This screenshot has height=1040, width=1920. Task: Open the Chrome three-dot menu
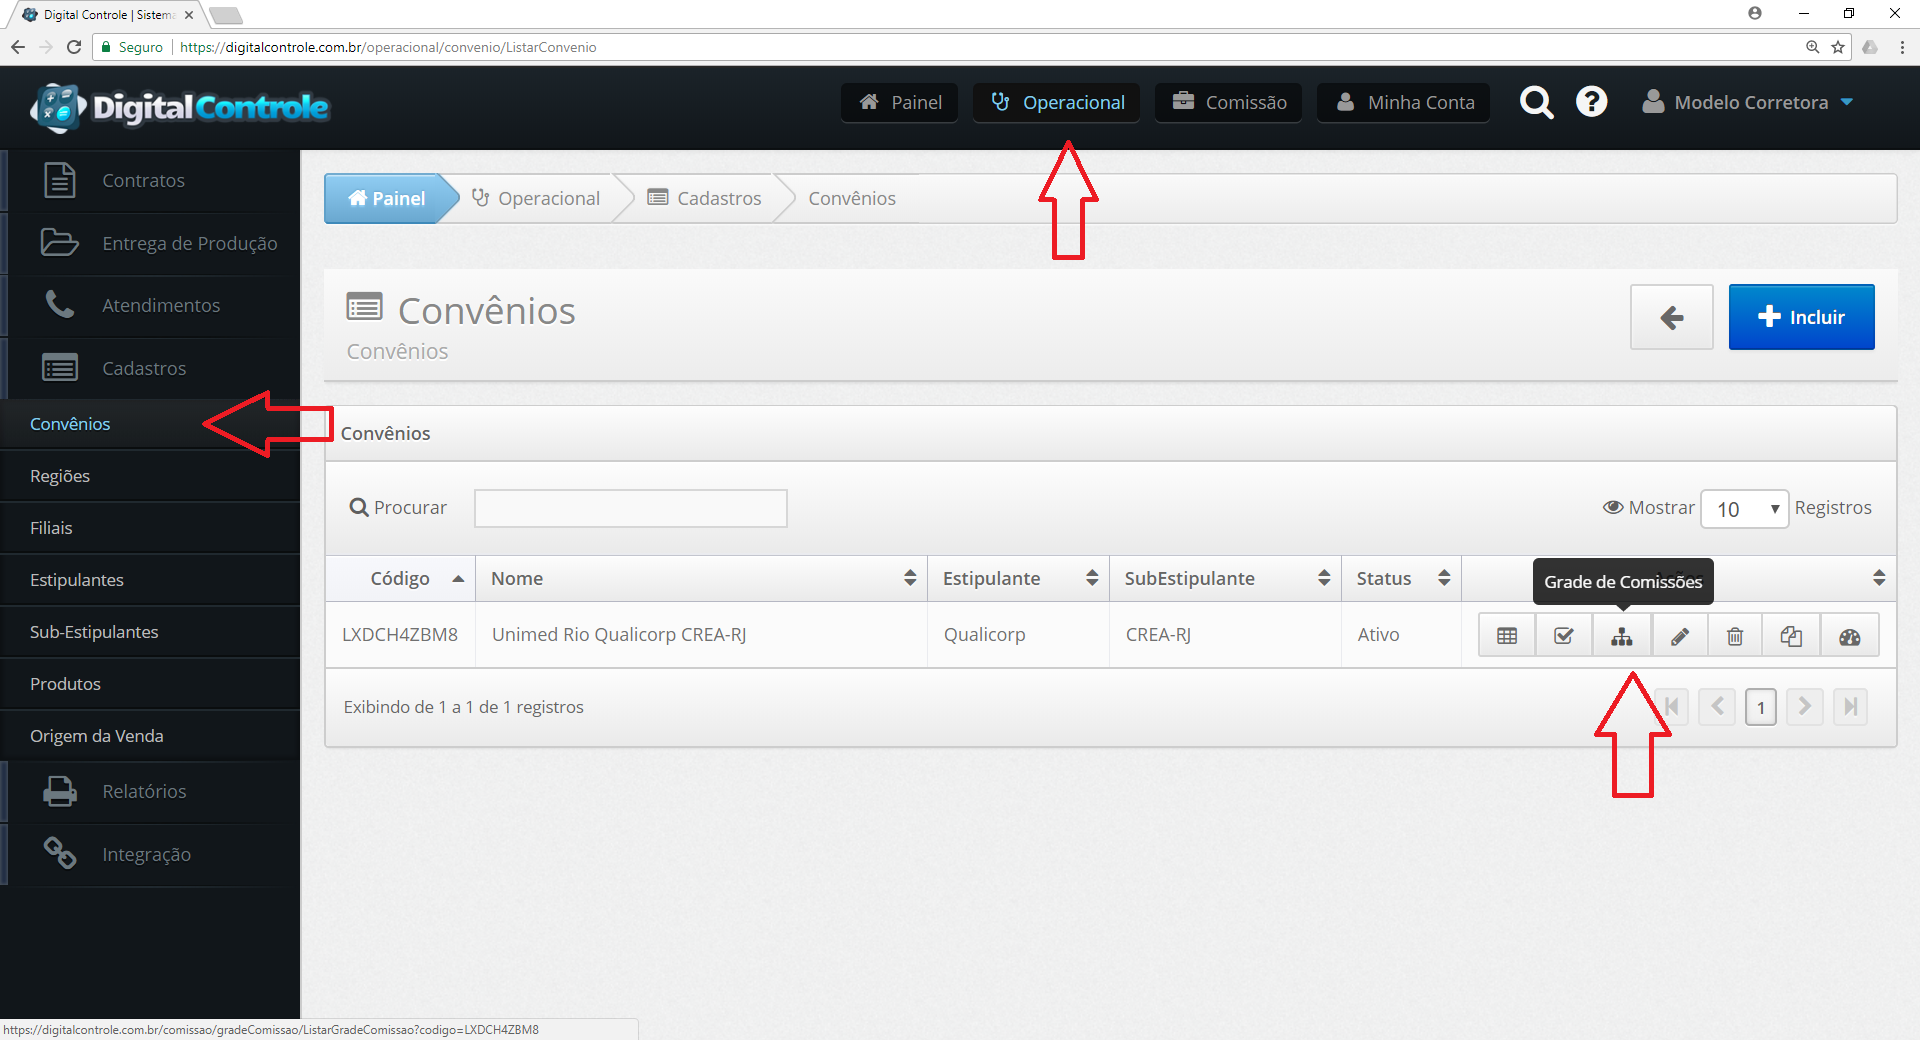tap(1902, 47)
